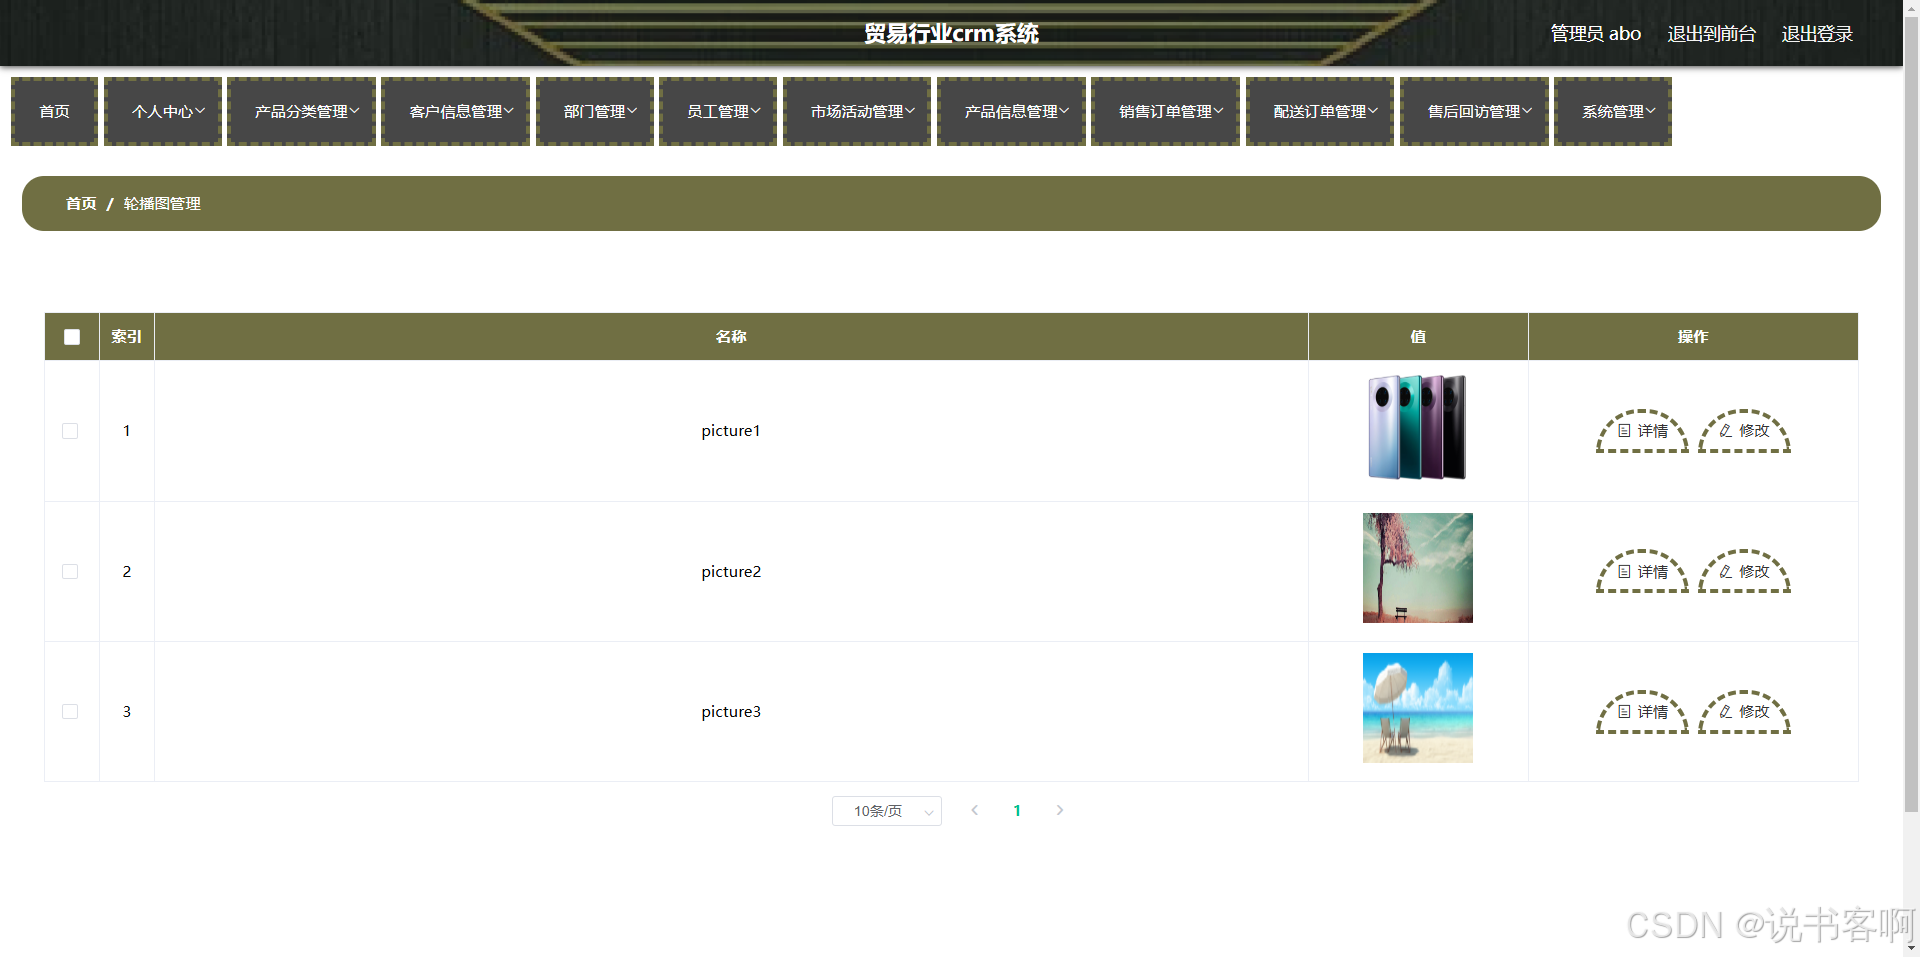The image size is (1920, 957).
Task: Select page 1 in pagination
Action: coord(1017,811)
